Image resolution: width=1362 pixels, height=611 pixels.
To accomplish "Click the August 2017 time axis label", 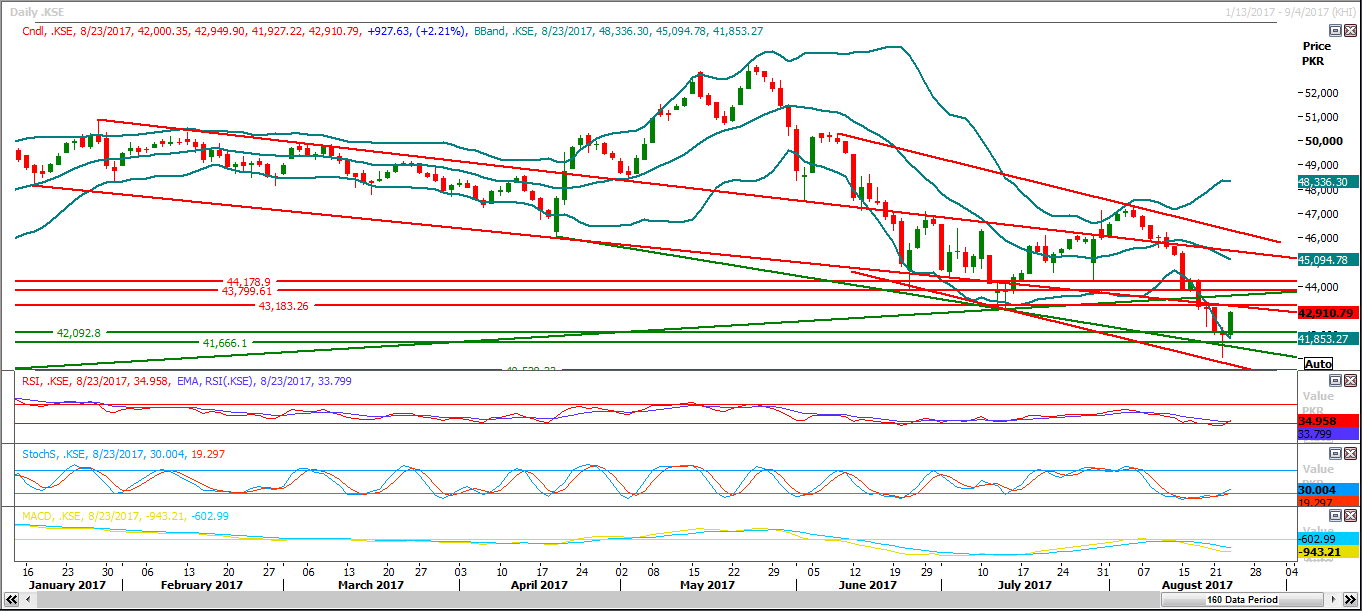I will [x=1197, y=585].
